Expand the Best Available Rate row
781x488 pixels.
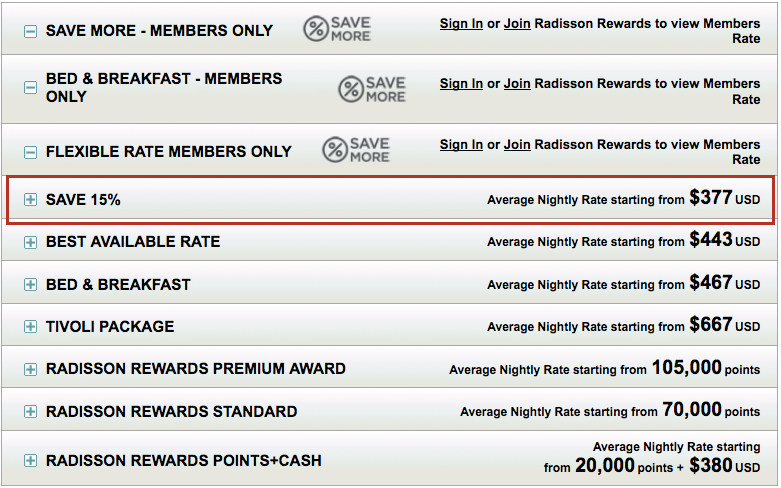click(30, 242)
